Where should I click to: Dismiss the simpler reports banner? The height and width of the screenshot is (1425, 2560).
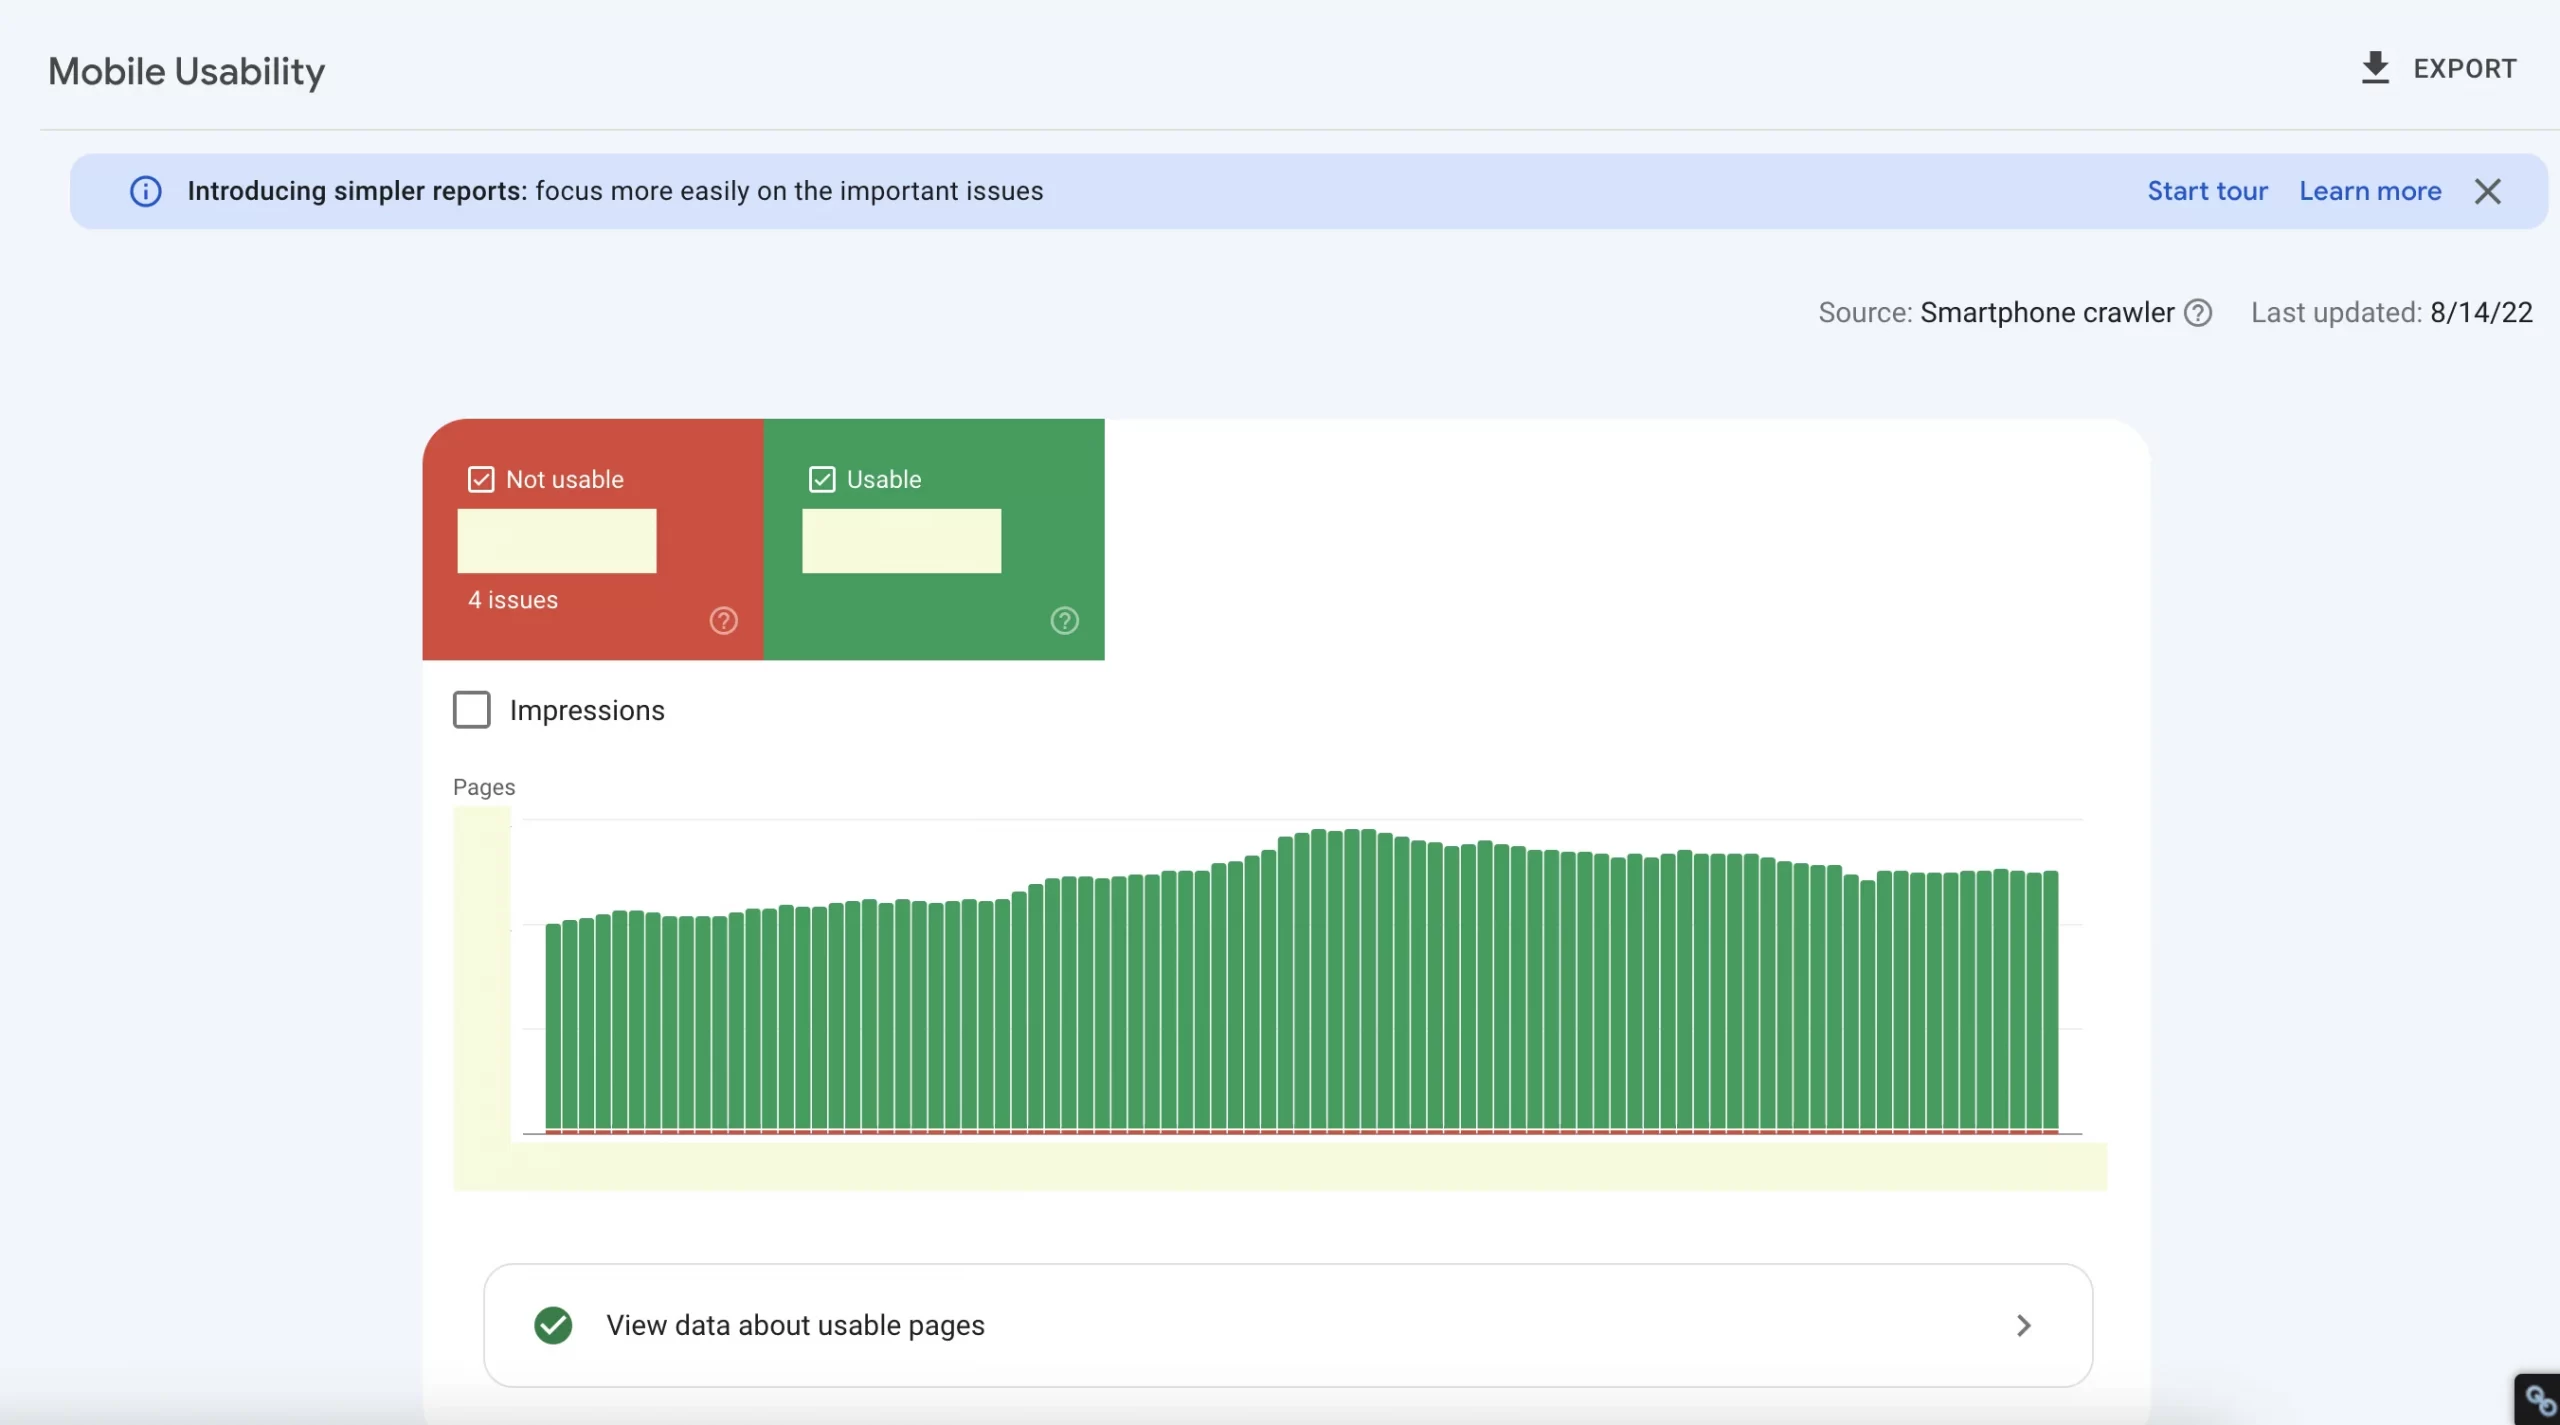coord(2488,191)
